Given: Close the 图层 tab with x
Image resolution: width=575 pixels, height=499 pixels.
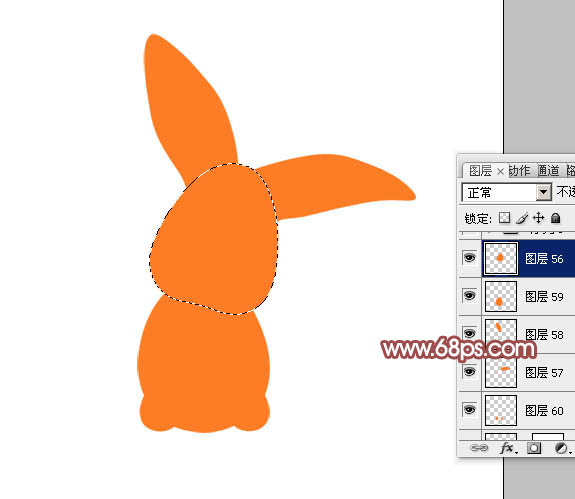Looking at the screenshot, I should [500, 171].
